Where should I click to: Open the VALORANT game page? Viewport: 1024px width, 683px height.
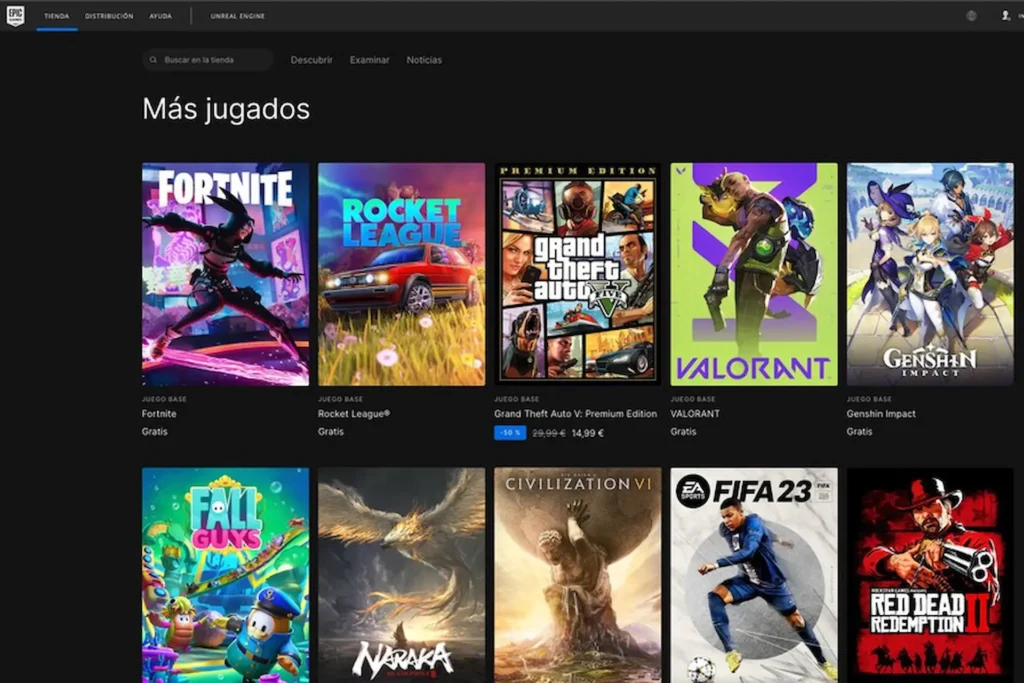click(753, 272)
